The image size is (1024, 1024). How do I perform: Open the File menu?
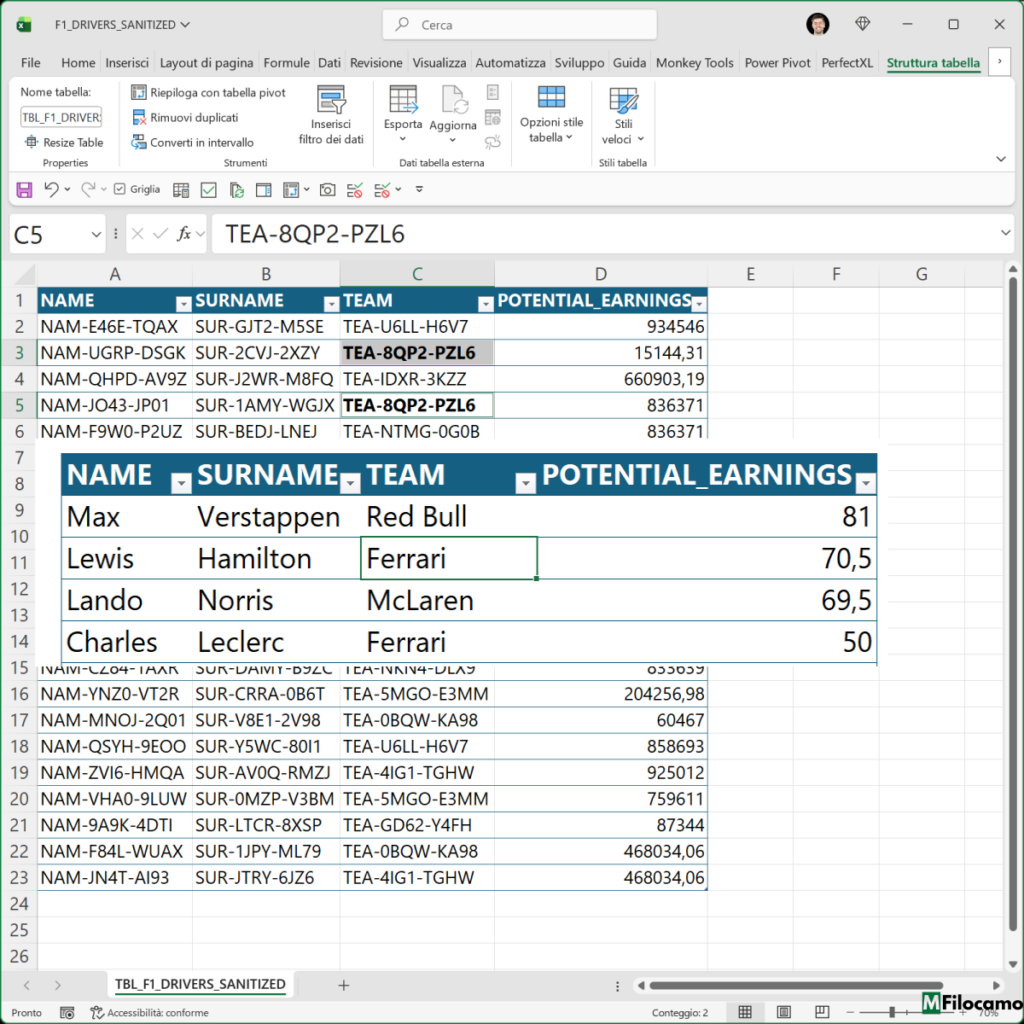click(30, 63)
